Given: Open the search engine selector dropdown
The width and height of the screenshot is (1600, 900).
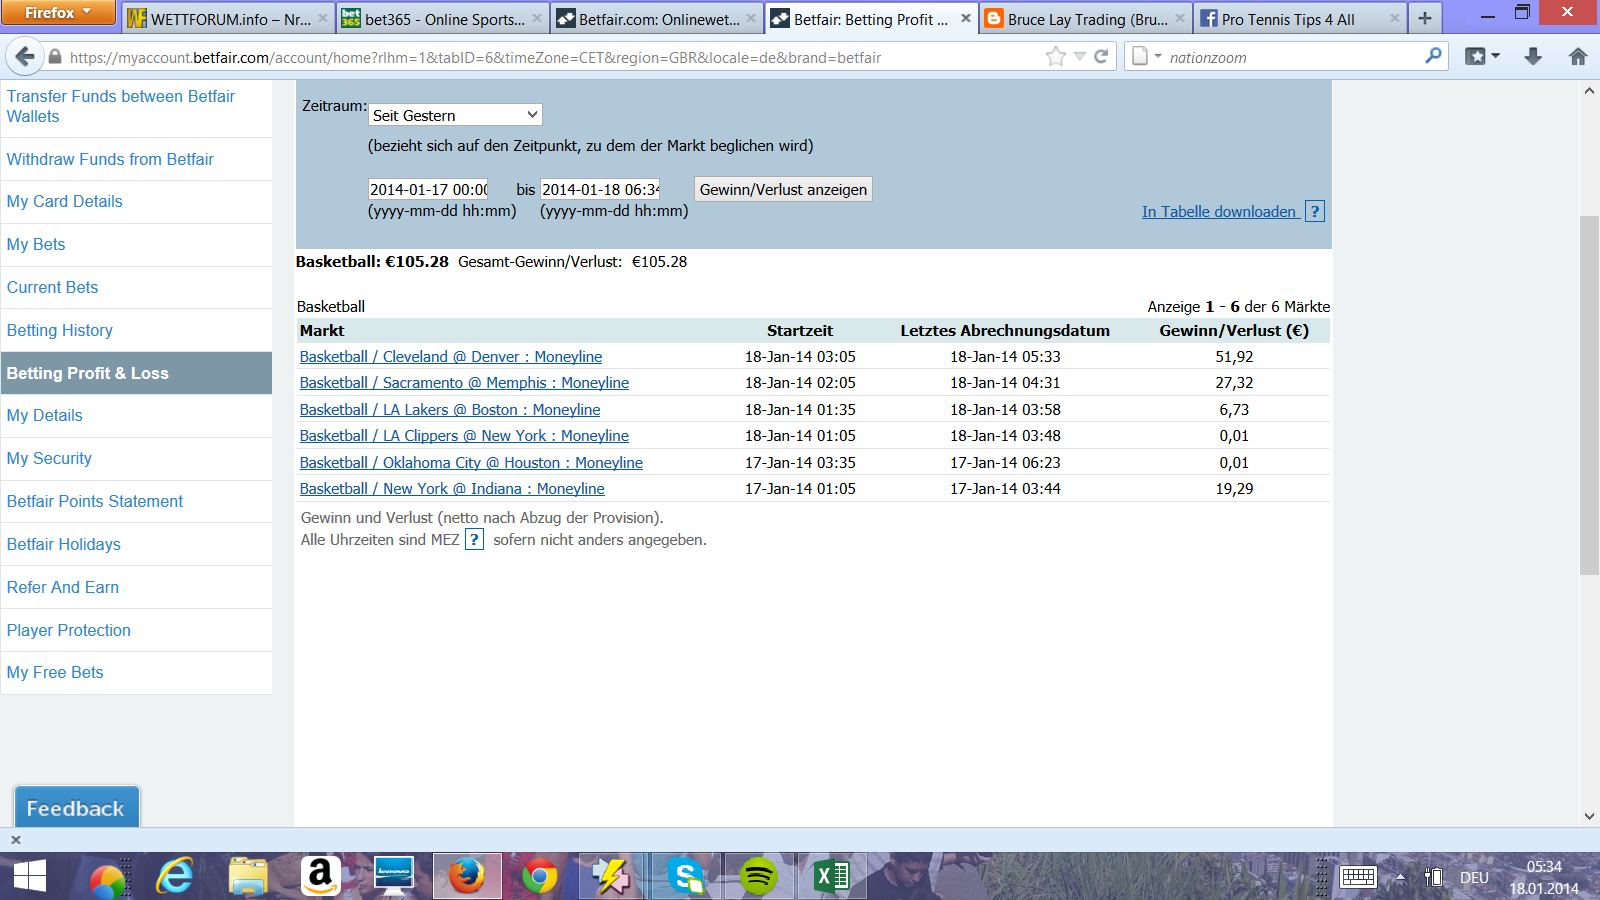Looking at the screenshot, I should pyautogui.click(x=1147, y=57).
